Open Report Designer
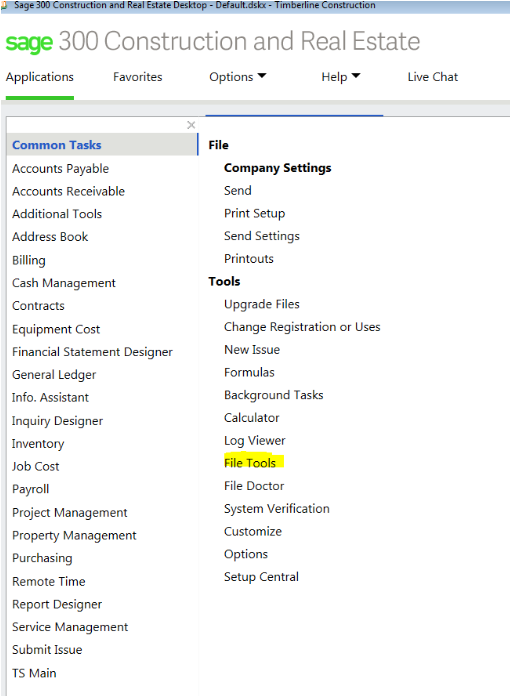 click(x=57, y=604)
